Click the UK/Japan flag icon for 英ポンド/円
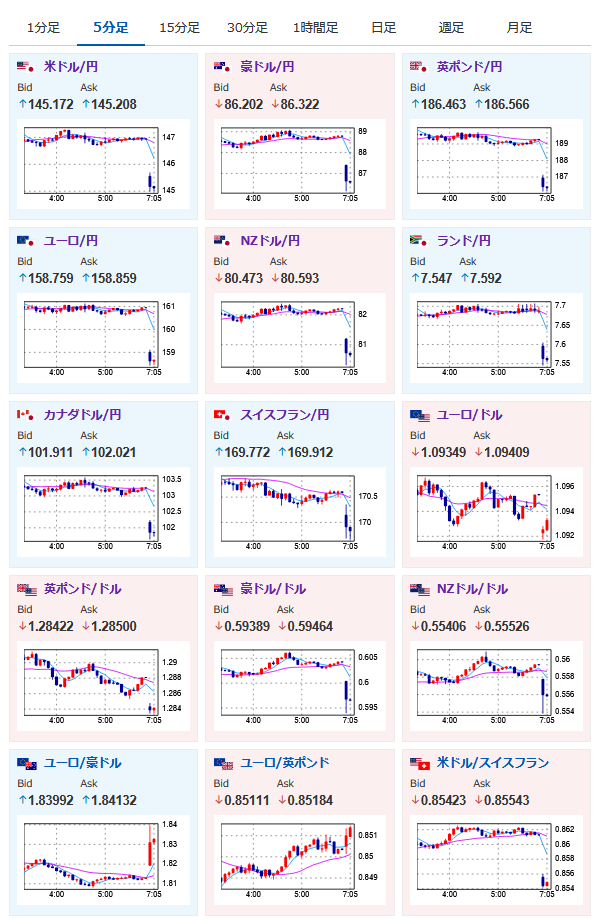 (419, 67)
